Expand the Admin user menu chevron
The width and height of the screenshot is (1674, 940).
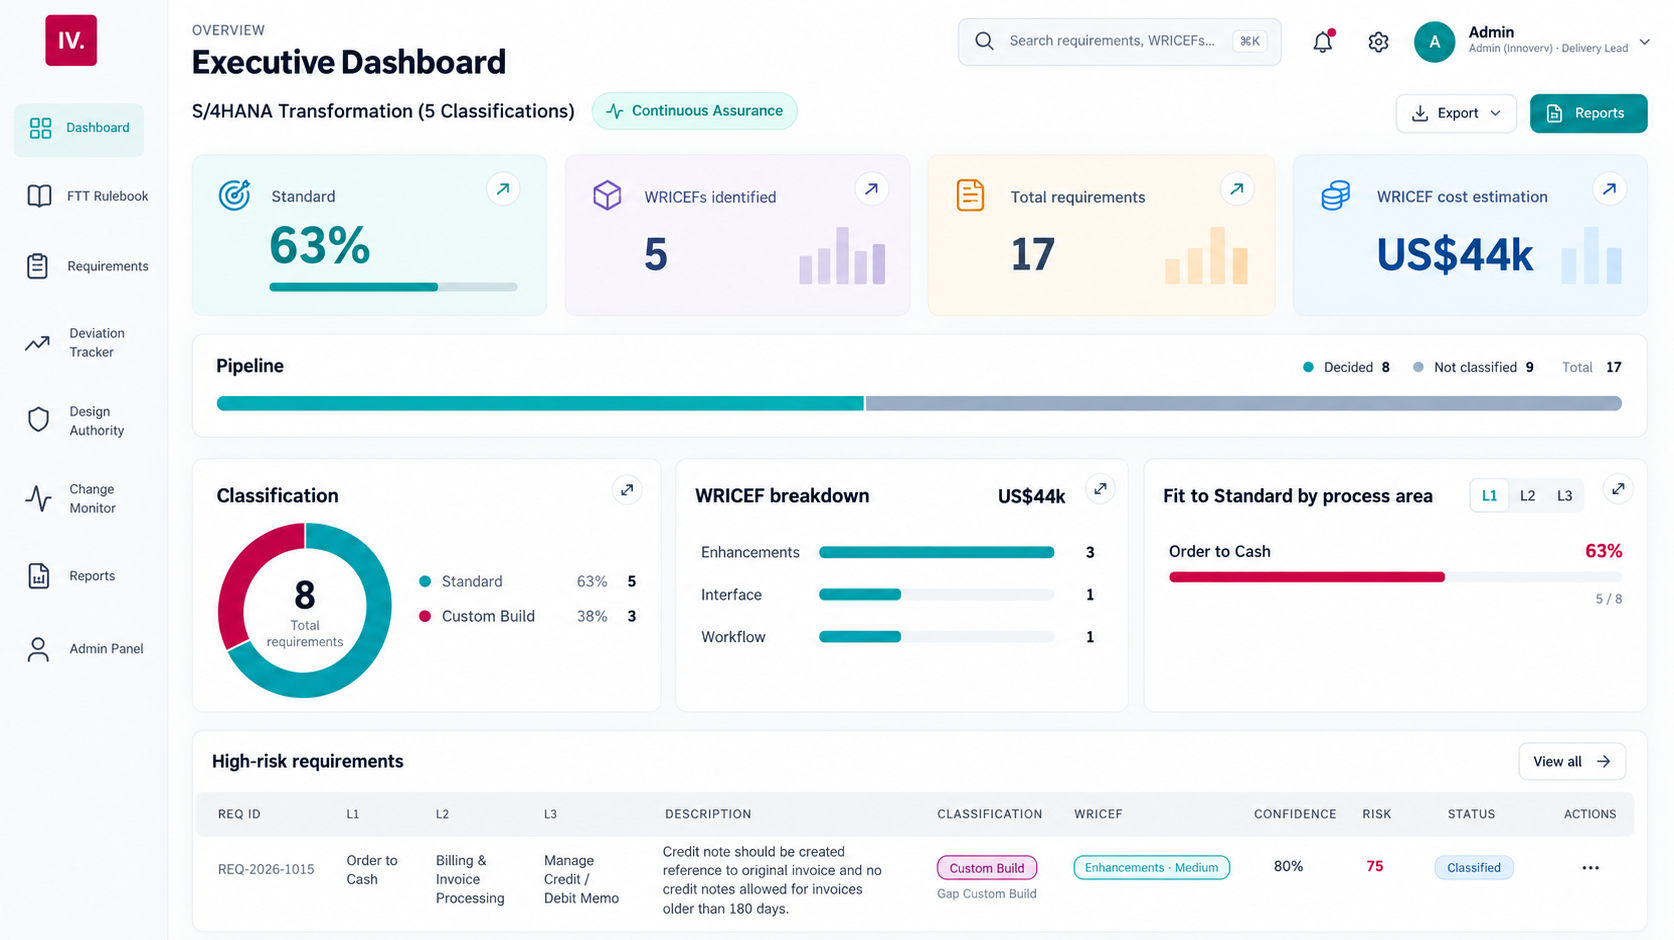coord(1644,42)
